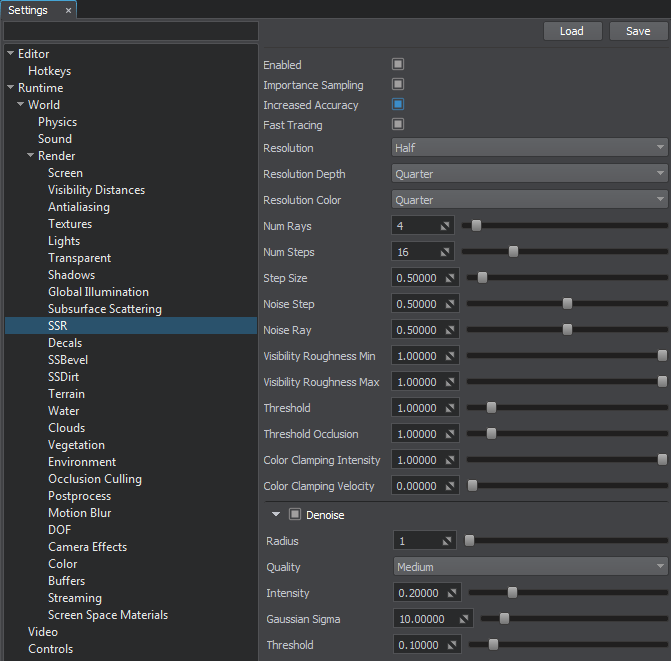Click drag-adjust icon in Step Size field
The image size is (671, 661).
(451, 278)
